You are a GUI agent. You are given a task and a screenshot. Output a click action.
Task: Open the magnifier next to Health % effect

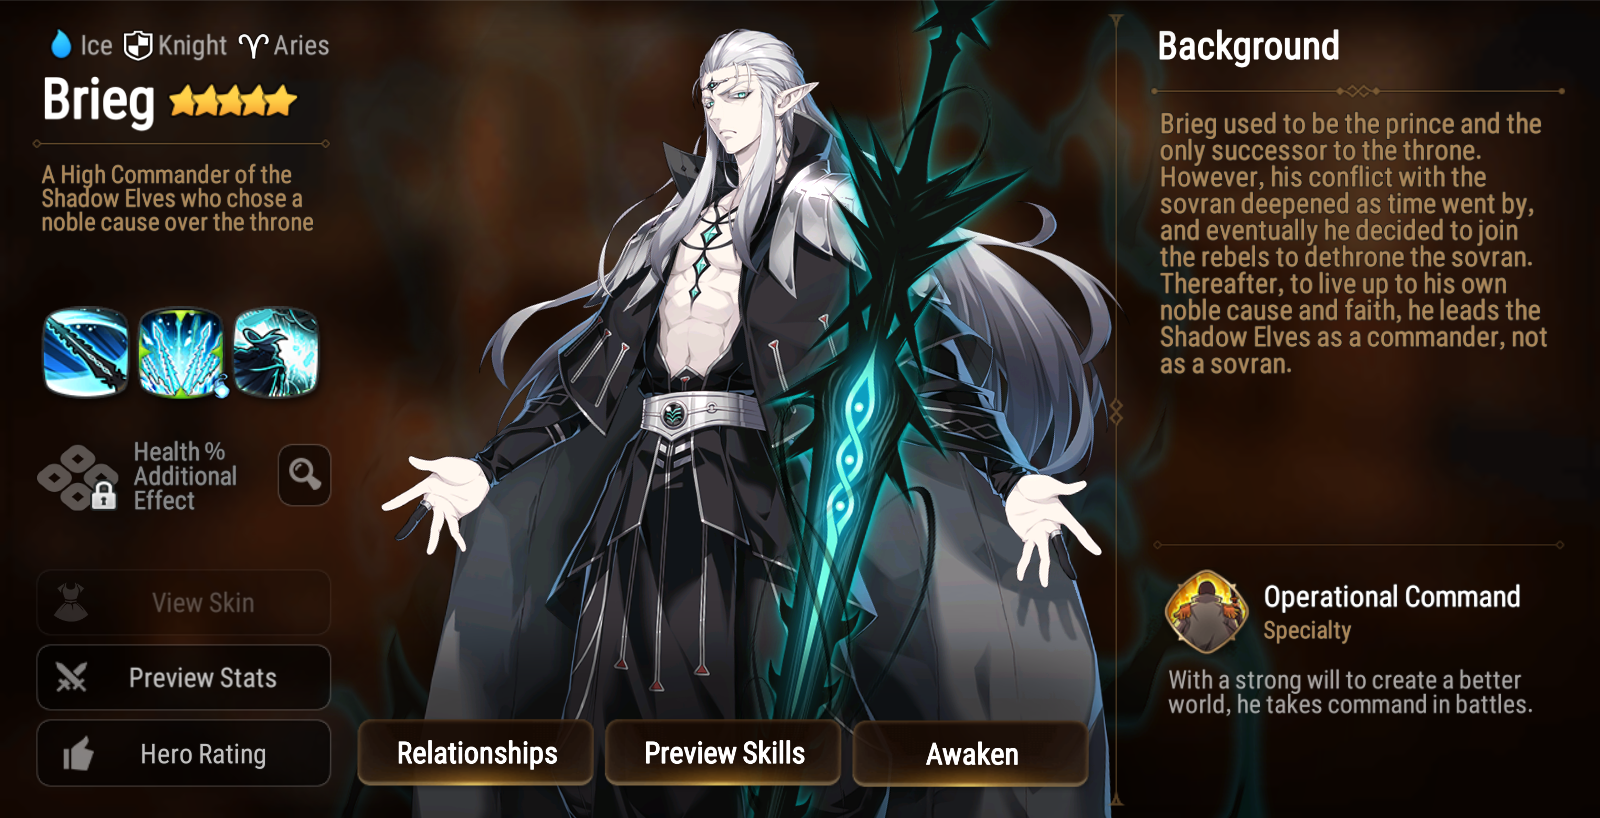point(304,474)
